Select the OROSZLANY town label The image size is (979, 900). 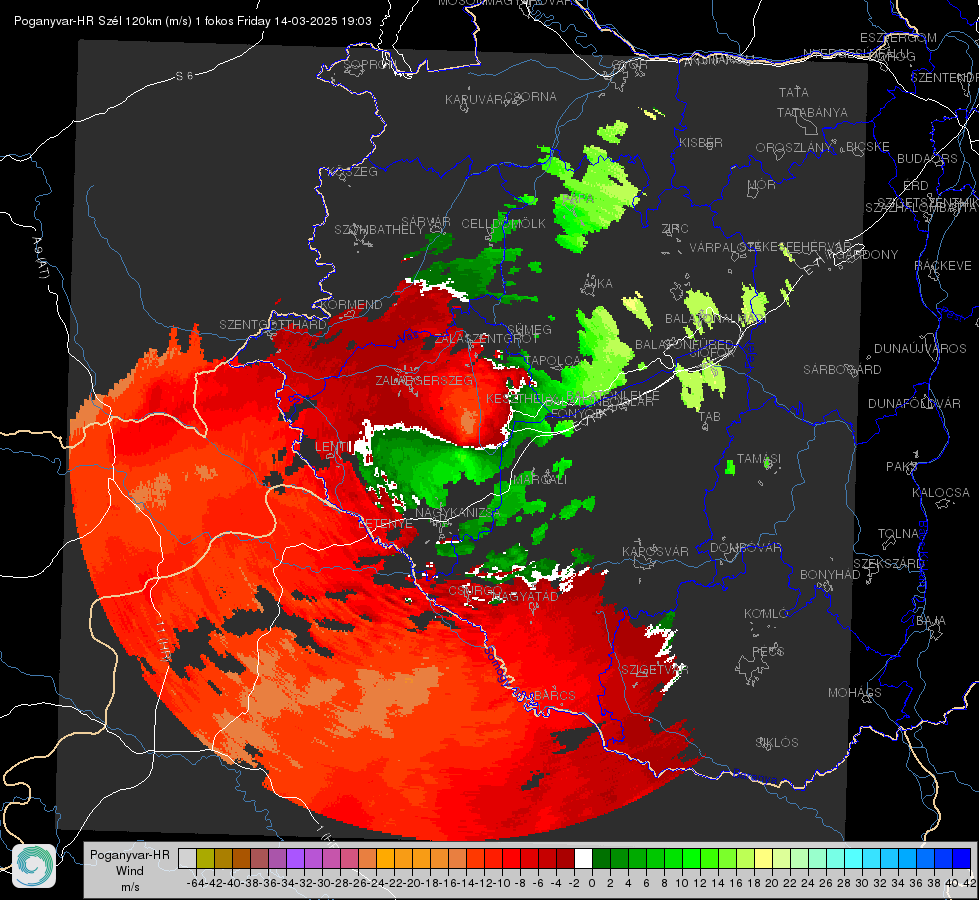pos(794,148)
